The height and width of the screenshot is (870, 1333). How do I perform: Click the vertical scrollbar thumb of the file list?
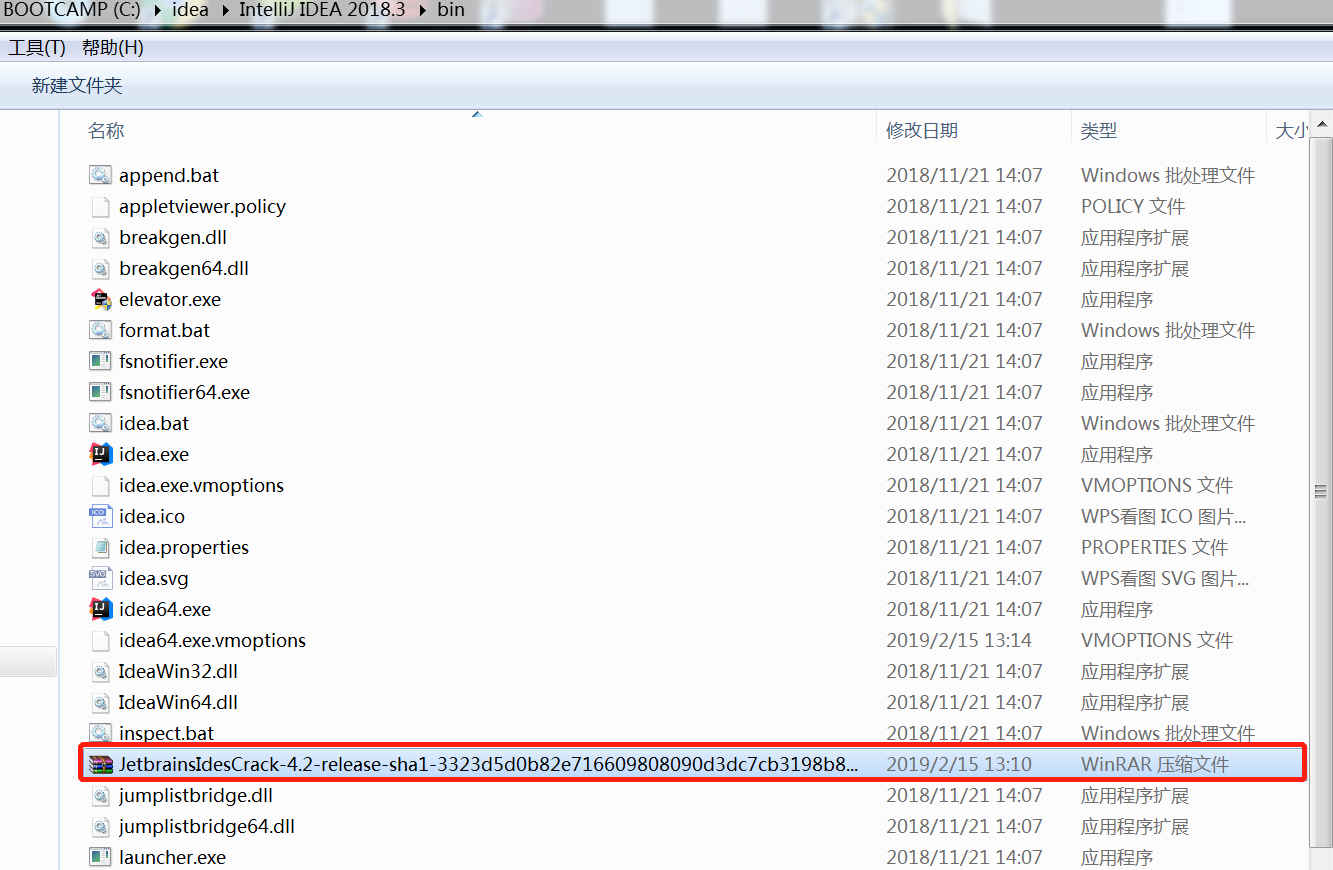pos(1321,490)
